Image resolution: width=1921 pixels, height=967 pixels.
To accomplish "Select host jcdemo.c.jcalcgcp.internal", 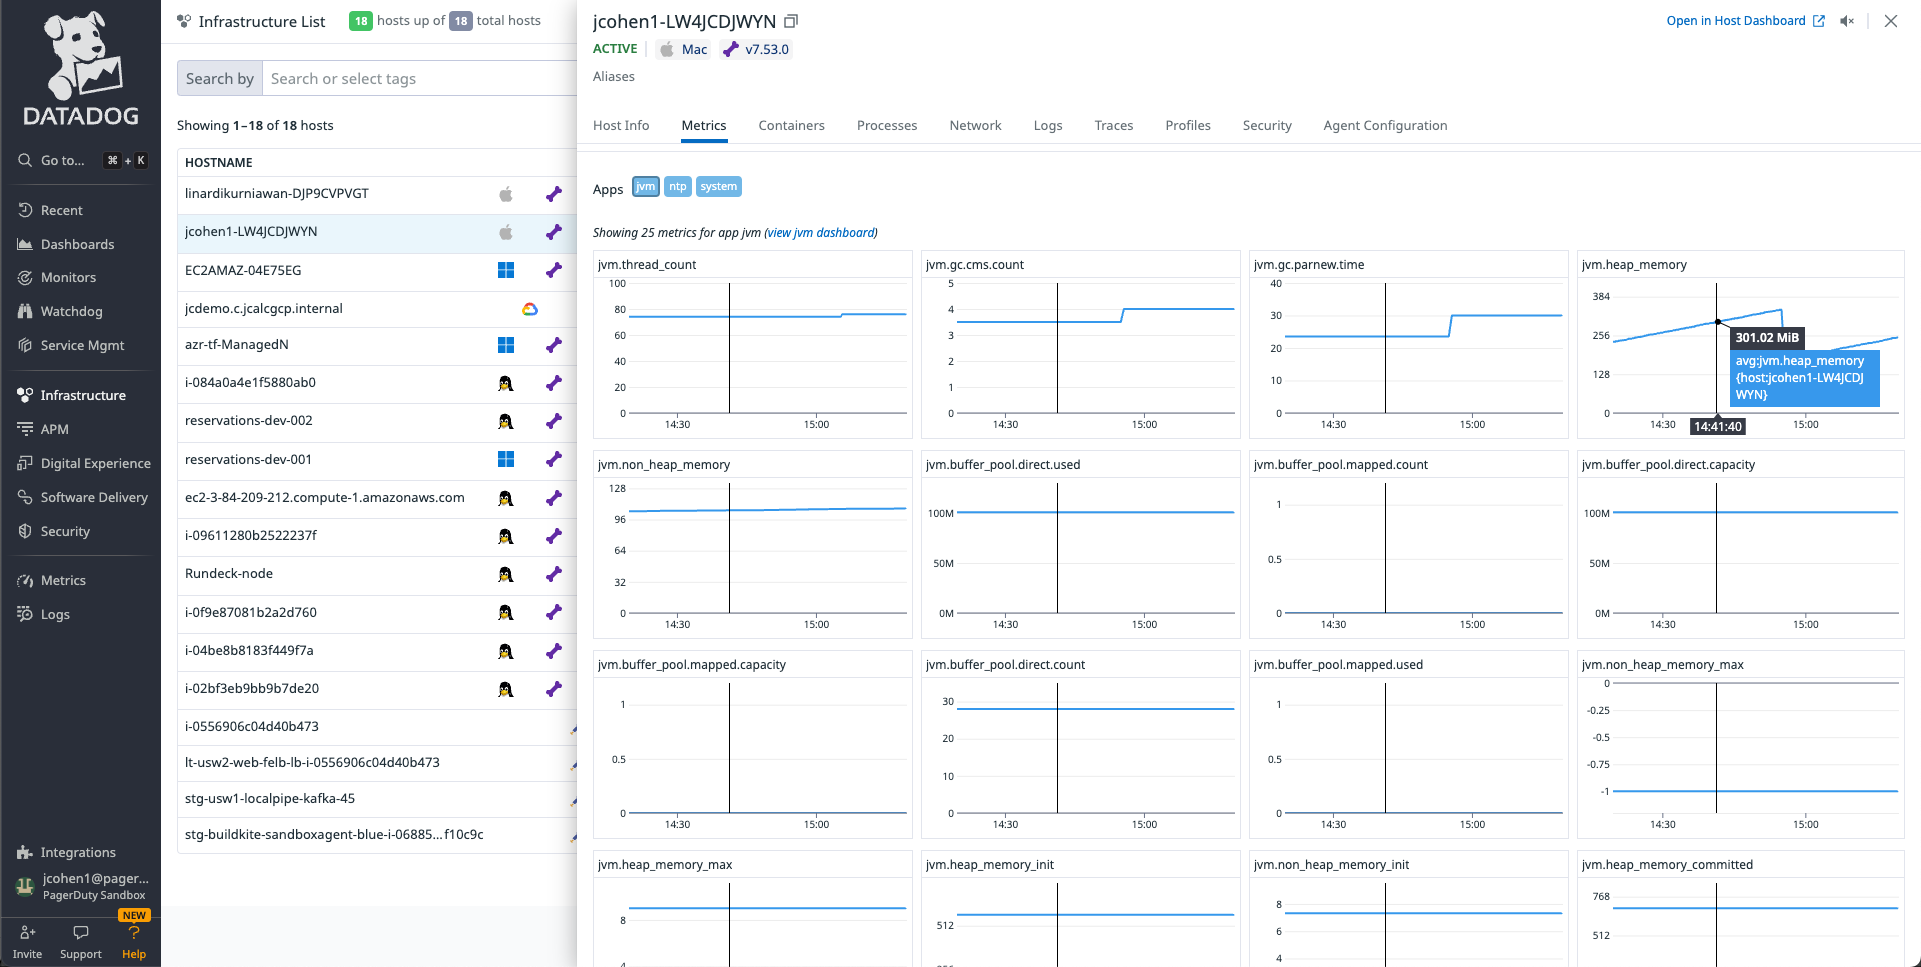I will click(x=264, y=308).
